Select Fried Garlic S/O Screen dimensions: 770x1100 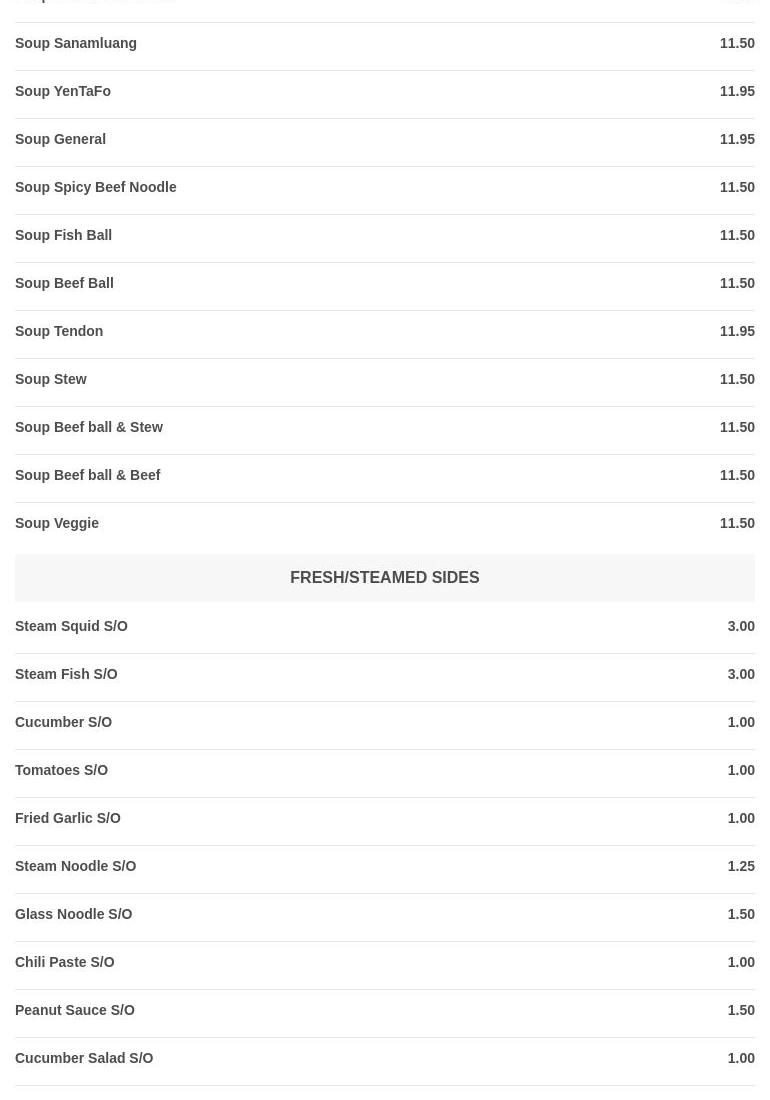point(68,819)
